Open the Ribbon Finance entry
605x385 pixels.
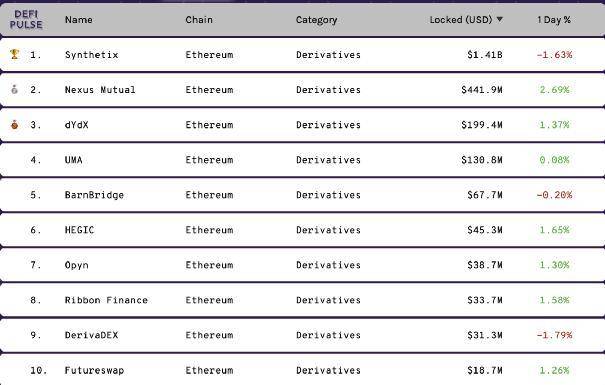pyautogui.click(x=106, y=300)
